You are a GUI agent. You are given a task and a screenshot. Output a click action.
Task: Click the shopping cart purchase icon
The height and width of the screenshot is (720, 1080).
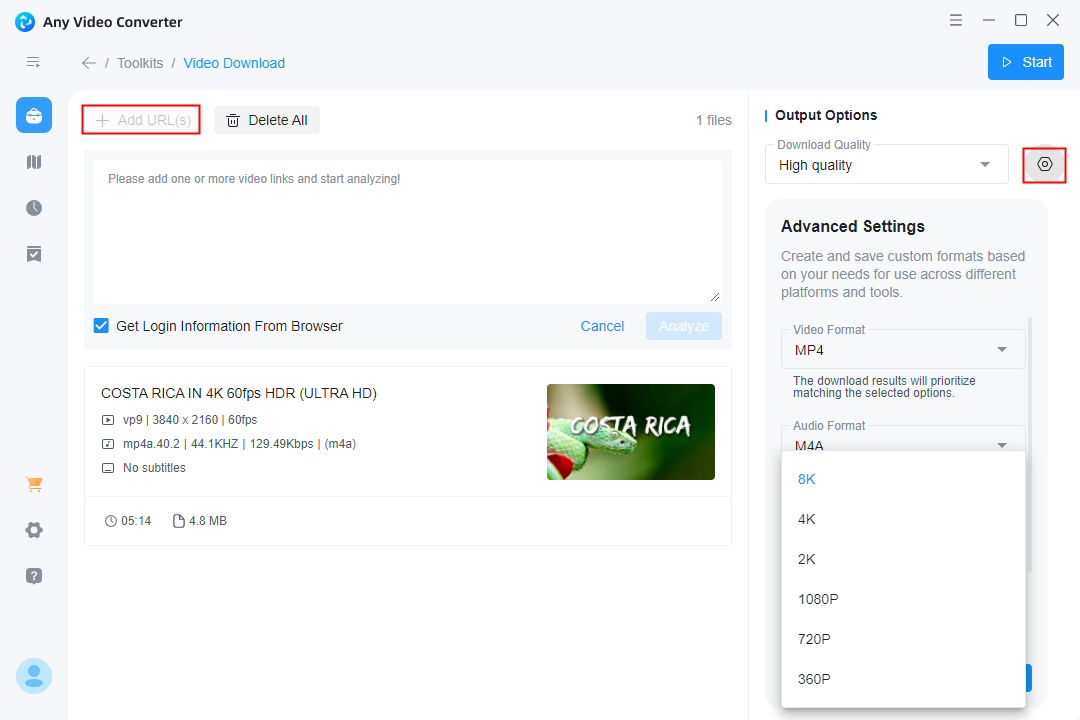pyautogui.click(x=34, y=485)
